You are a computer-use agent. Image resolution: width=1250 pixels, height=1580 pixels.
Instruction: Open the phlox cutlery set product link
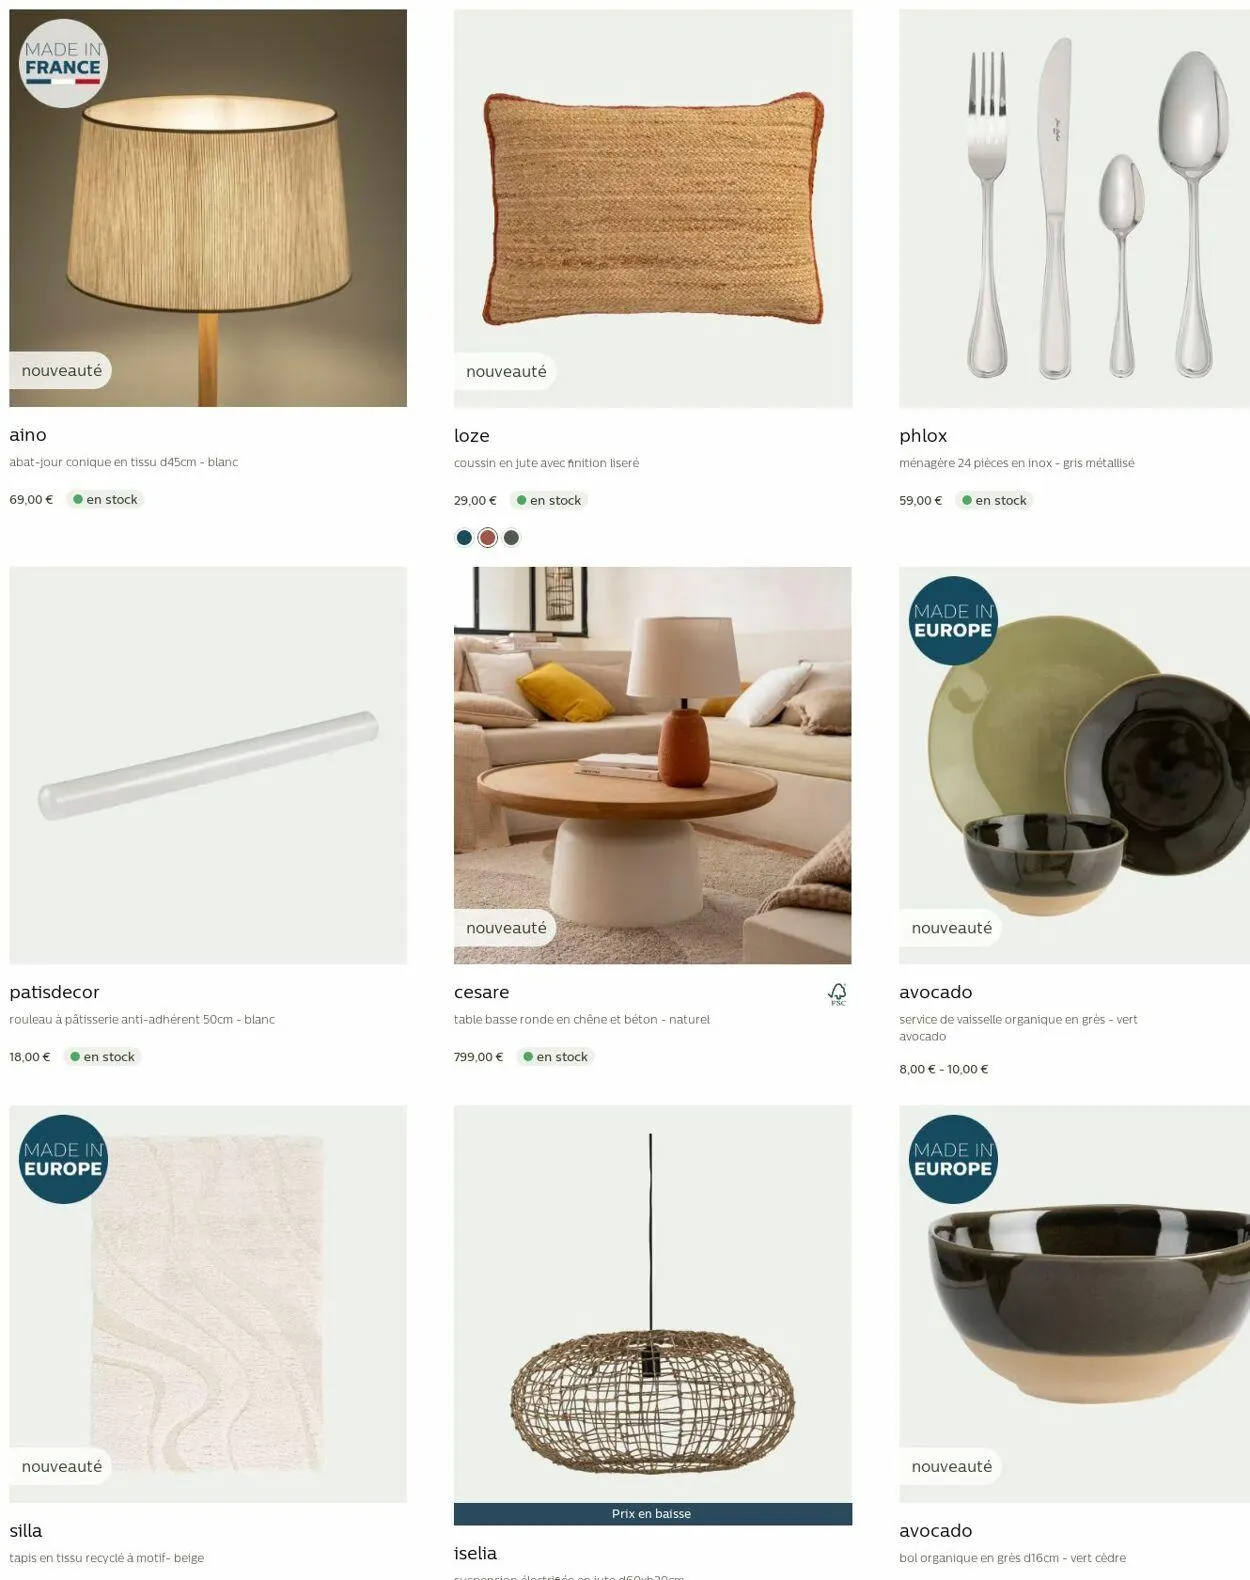tap(923, 436)
